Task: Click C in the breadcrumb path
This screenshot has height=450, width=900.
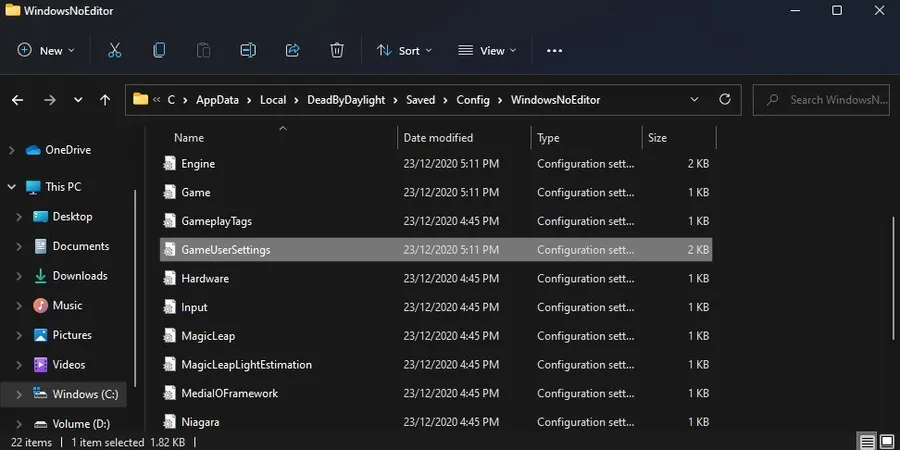Action: click(x=171, y=100)
